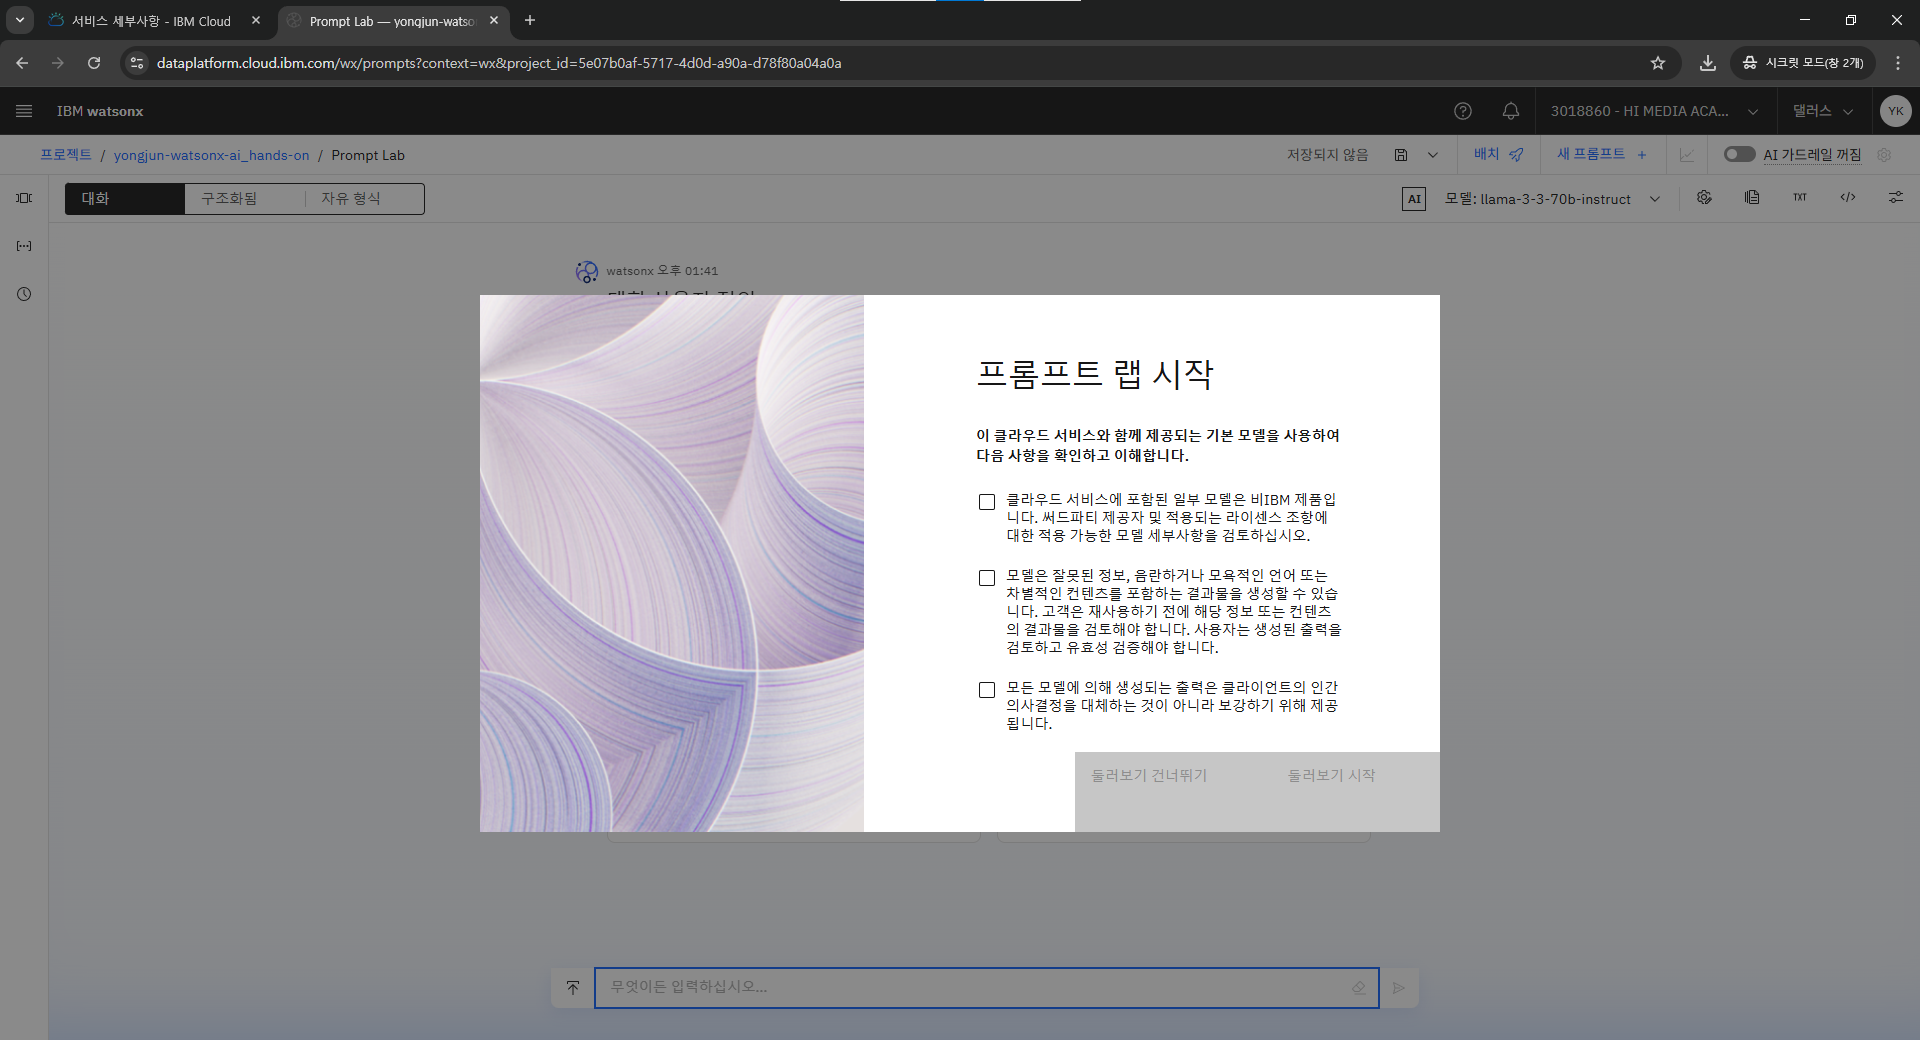Click the upload icon beside chat input
Viewport: 1920px width, 1040px height.
(573, 988)
